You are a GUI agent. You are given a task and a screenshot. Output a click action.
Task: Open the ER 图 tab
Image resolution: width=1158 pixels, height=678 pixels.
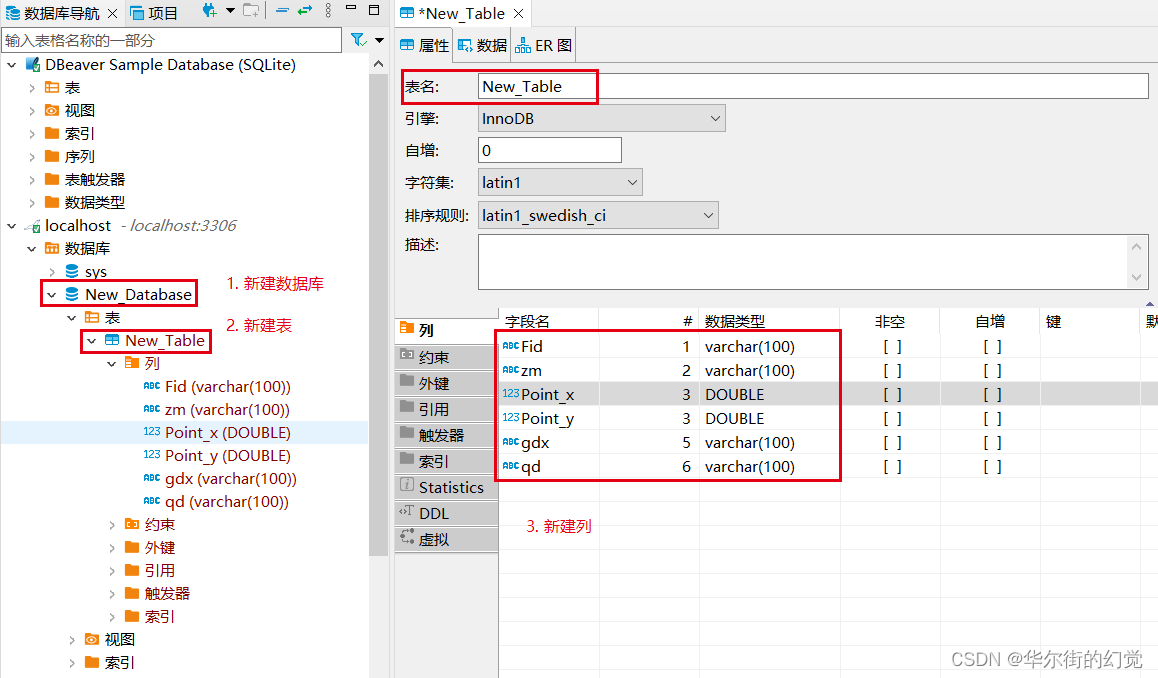544,45
